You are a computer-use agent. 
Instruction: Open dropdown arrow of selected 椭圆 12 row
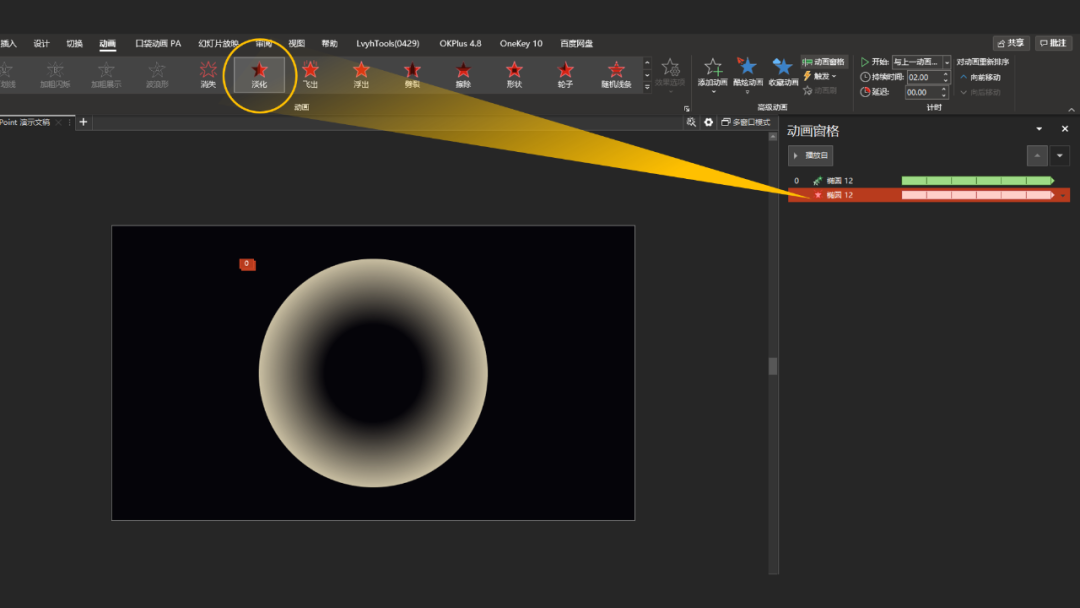pyautogui.click(x=1063, y=196)
